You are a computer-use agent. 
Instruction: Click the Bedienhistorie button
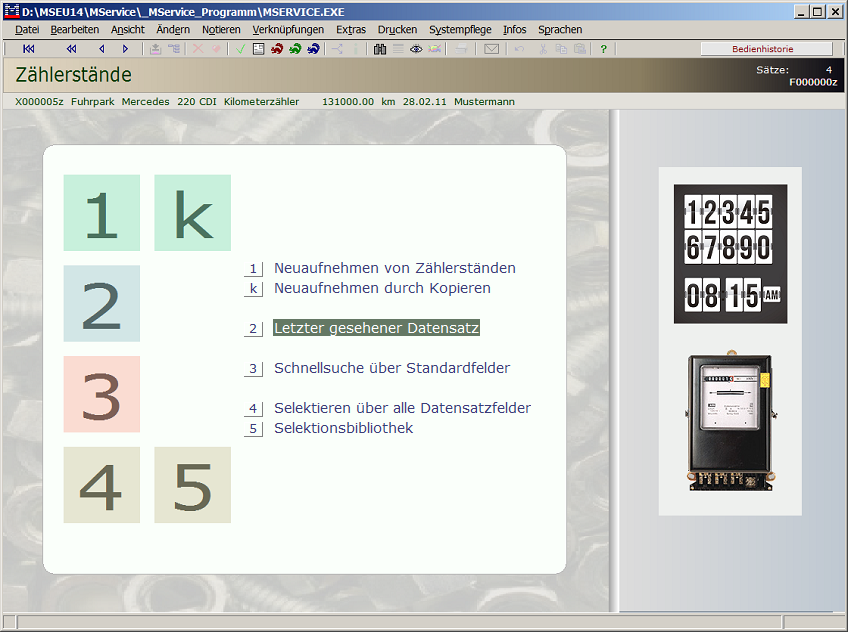(x=766, y=49)
